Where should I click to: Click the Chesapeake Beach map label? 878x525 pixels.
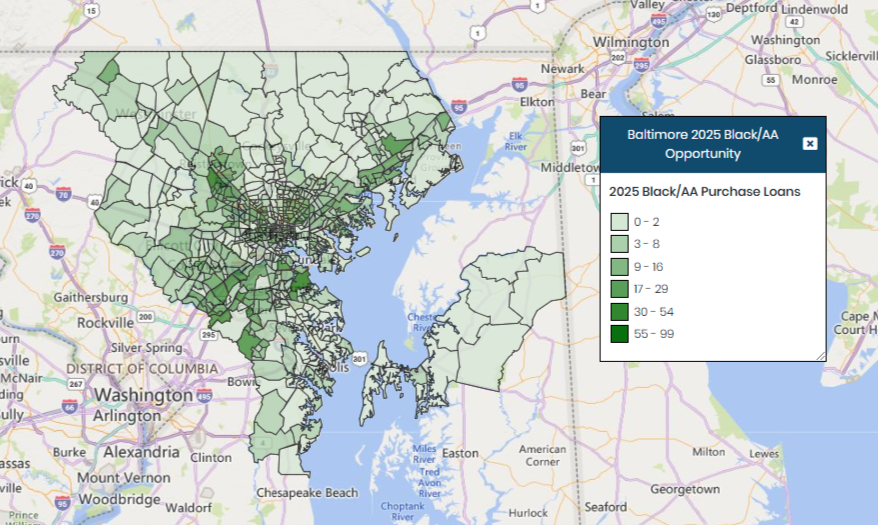[307, 493]
